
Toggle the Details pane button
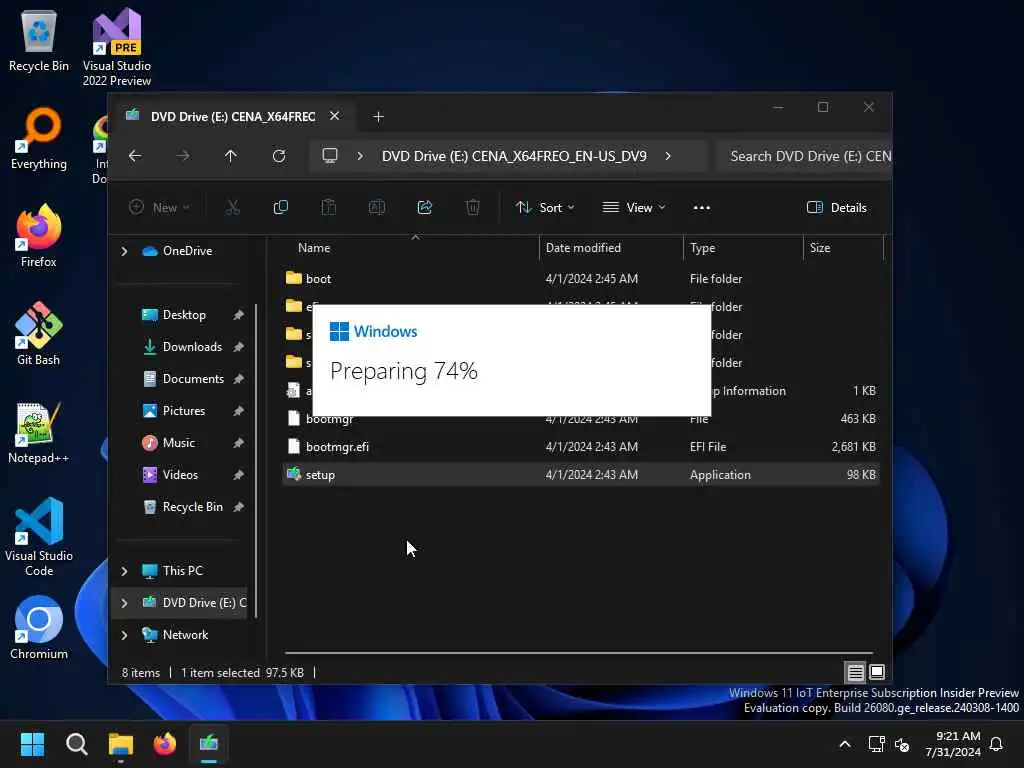tap(837, 208)
